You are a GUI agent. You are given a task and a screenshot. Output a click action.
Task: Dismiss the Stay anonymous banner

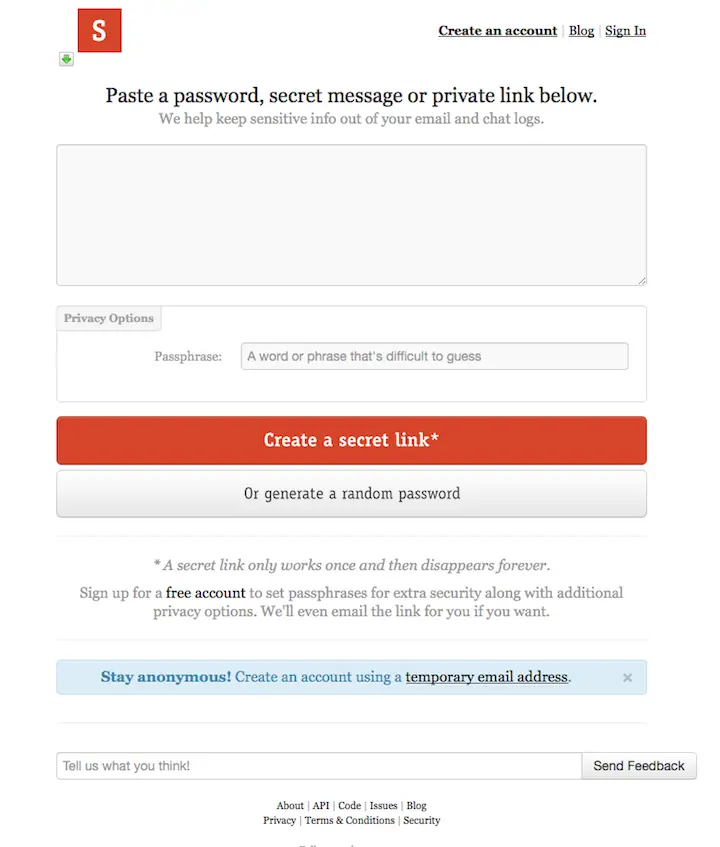pyautogui.click(x=627, y=677)
